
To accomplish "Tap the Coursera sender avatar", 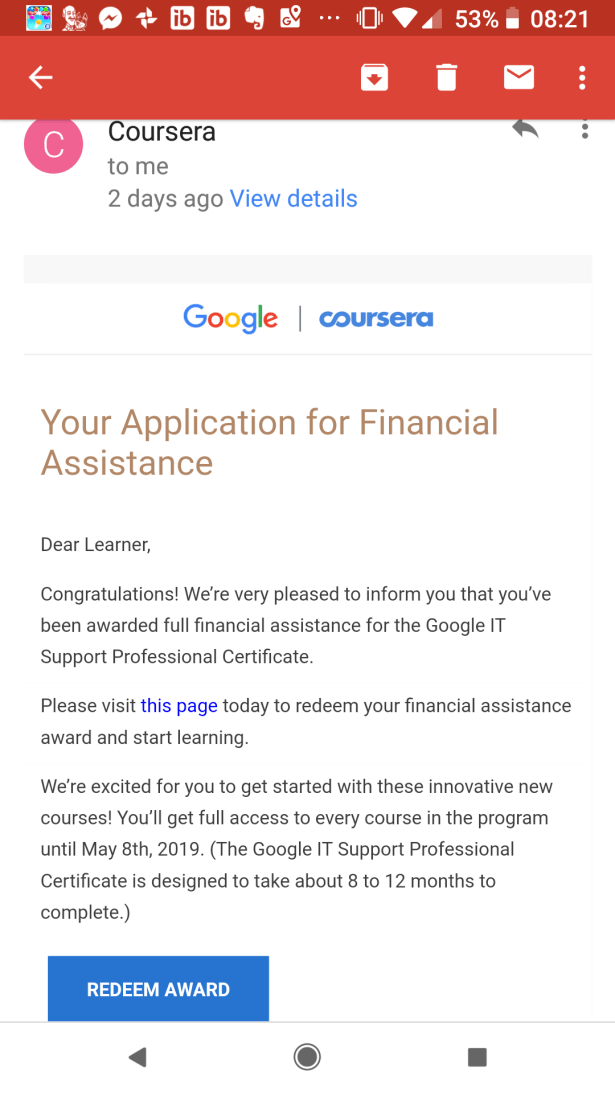I will point(53,145).
